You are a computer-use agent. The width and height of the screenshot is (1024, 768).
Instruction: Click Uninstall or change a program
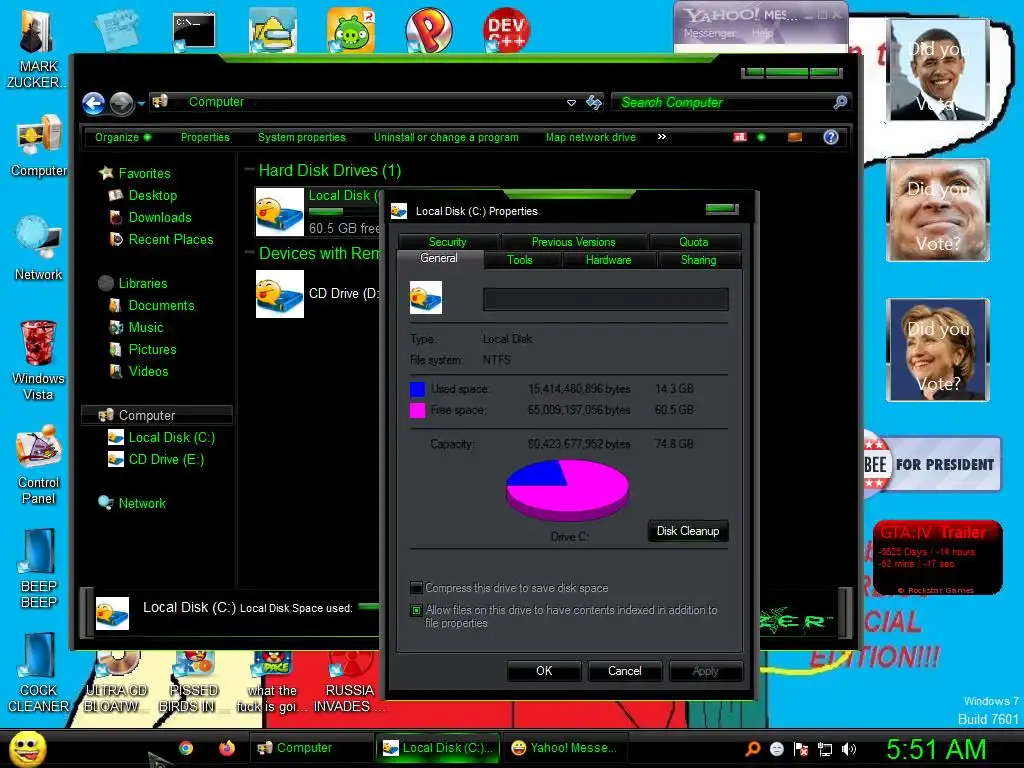[x=446, y=137]
